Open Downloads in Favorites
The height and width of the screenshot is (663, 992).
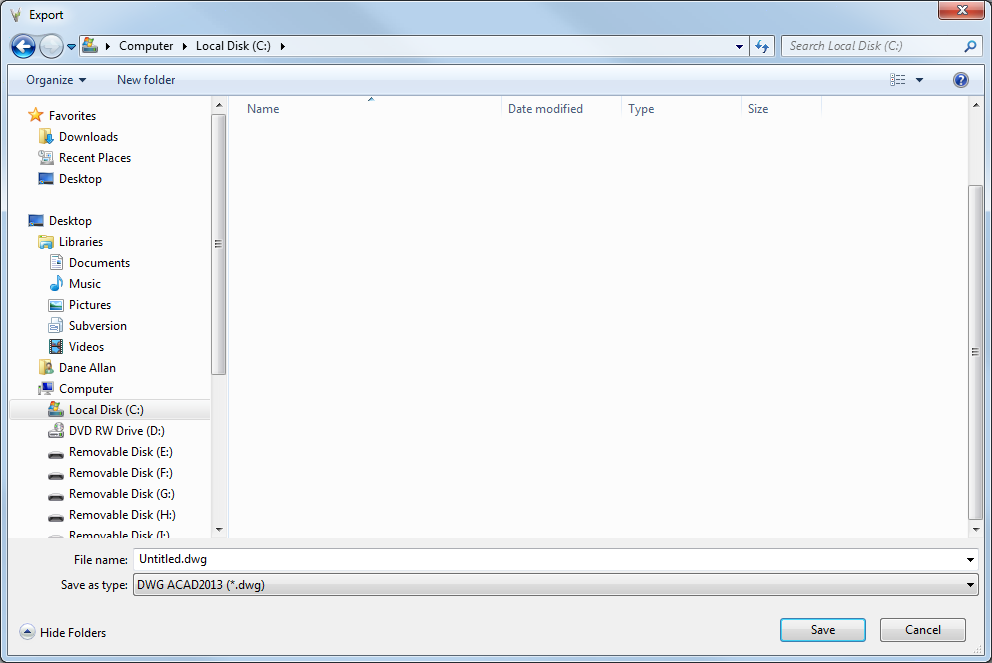pyautogui.click(x=89, y=137)
